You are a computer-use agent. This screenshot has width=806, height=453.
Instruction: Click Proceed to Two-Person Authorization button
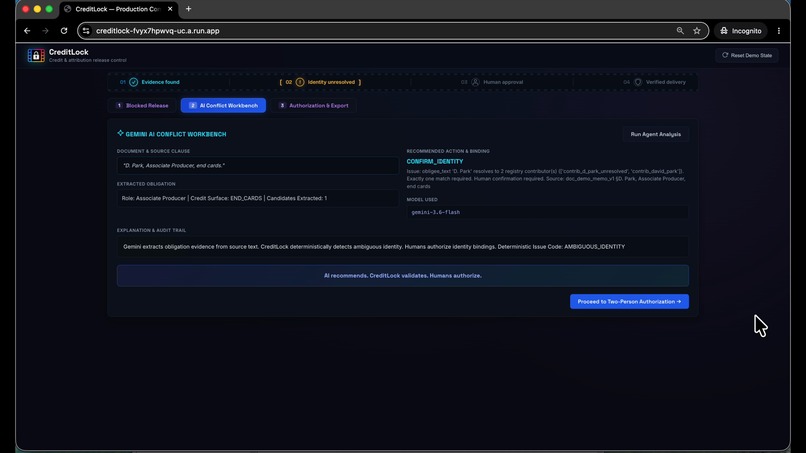point(629,301)
